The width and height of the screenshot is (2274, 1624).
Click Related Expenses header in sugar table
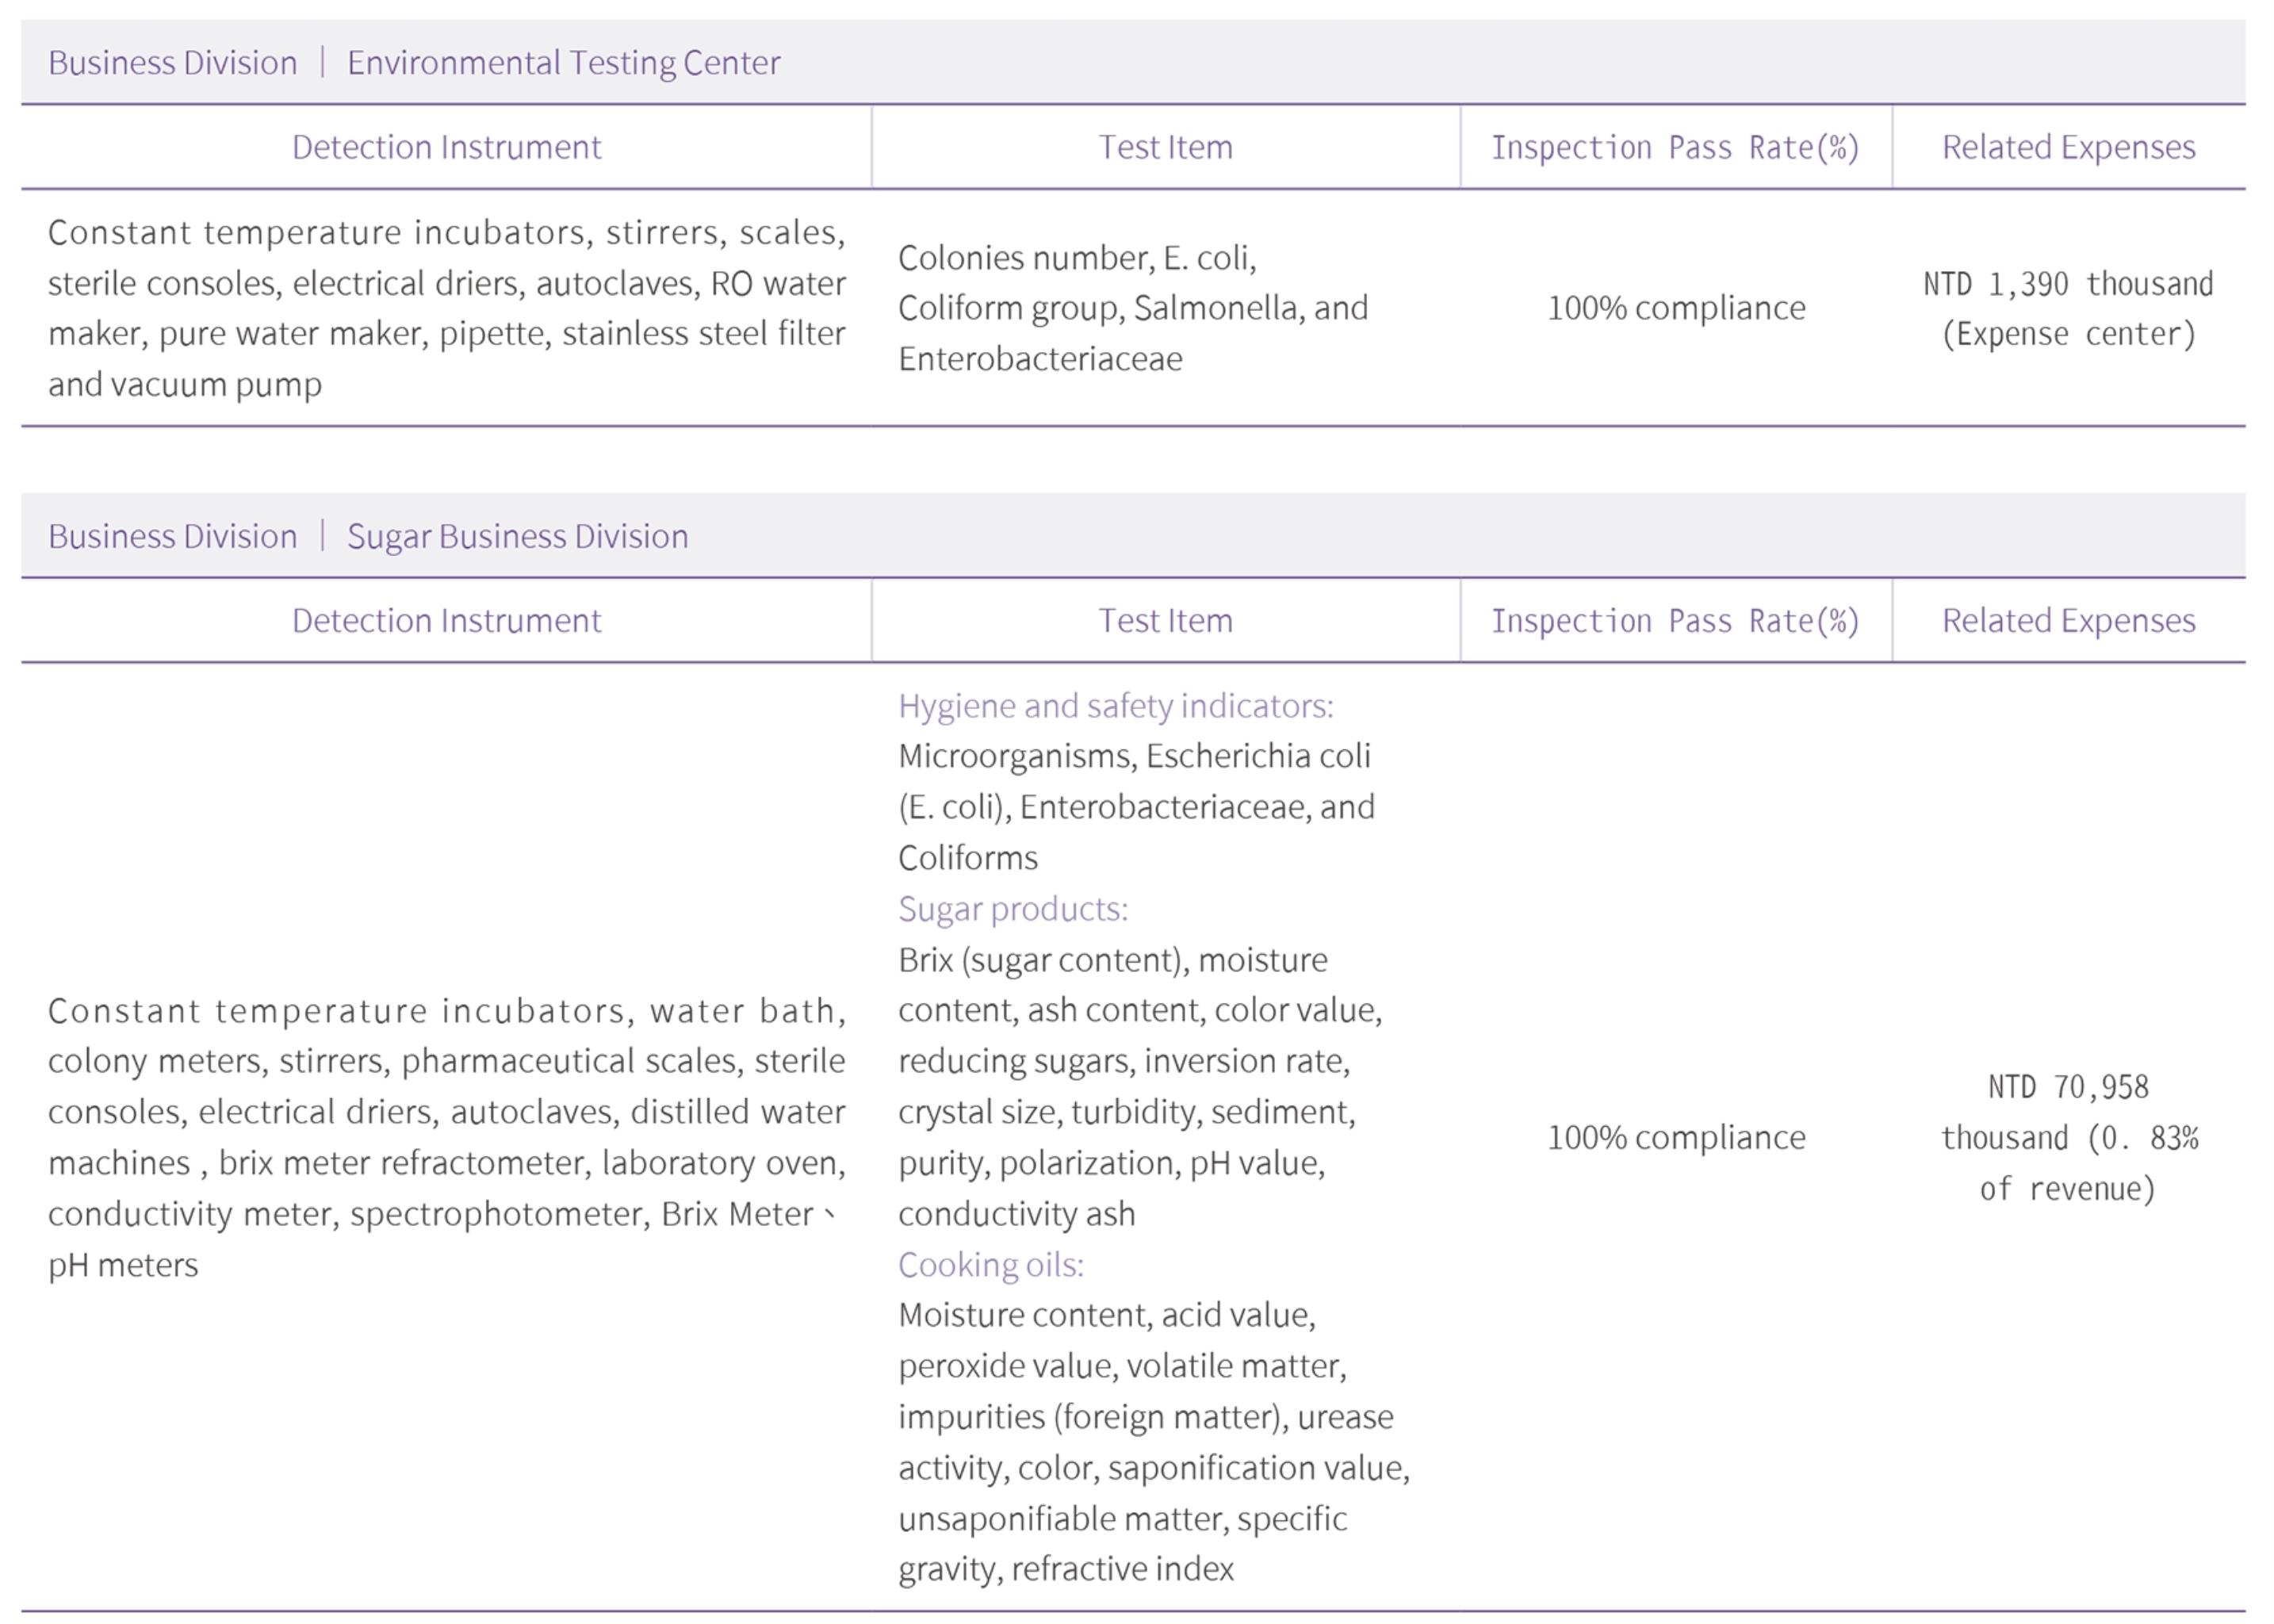(2068, 621)
